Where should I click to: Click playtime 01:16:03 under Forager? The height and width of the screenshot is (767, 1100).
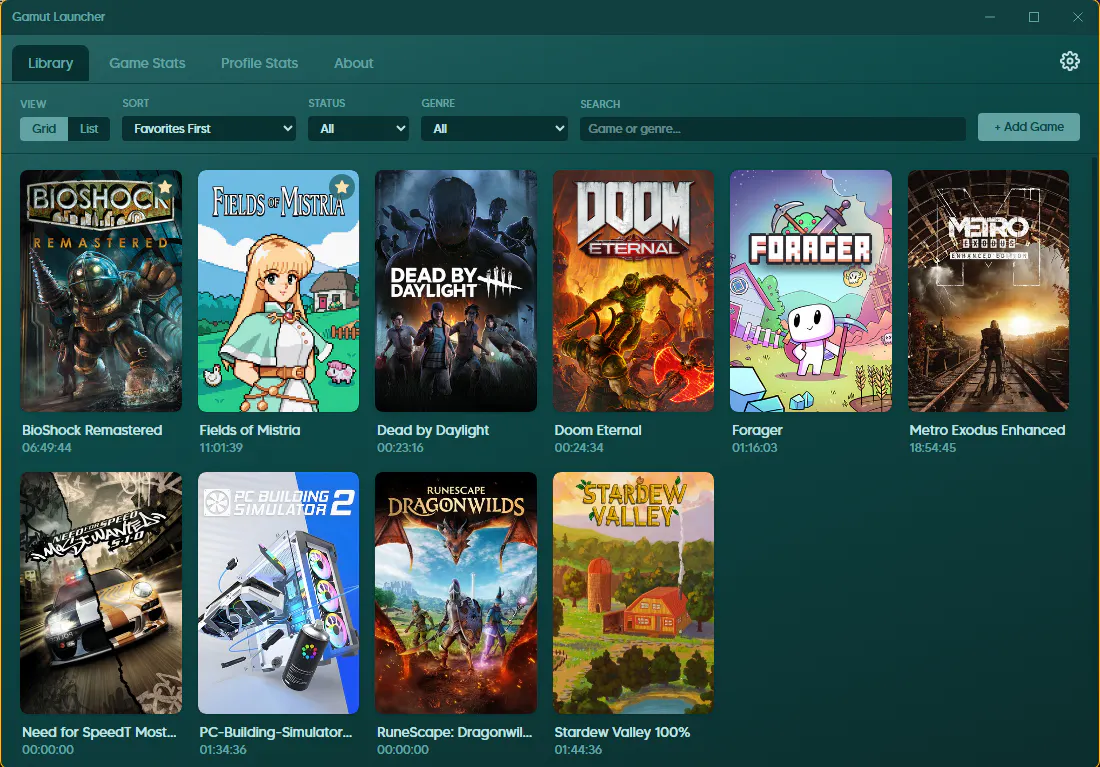tap(754, 448)
